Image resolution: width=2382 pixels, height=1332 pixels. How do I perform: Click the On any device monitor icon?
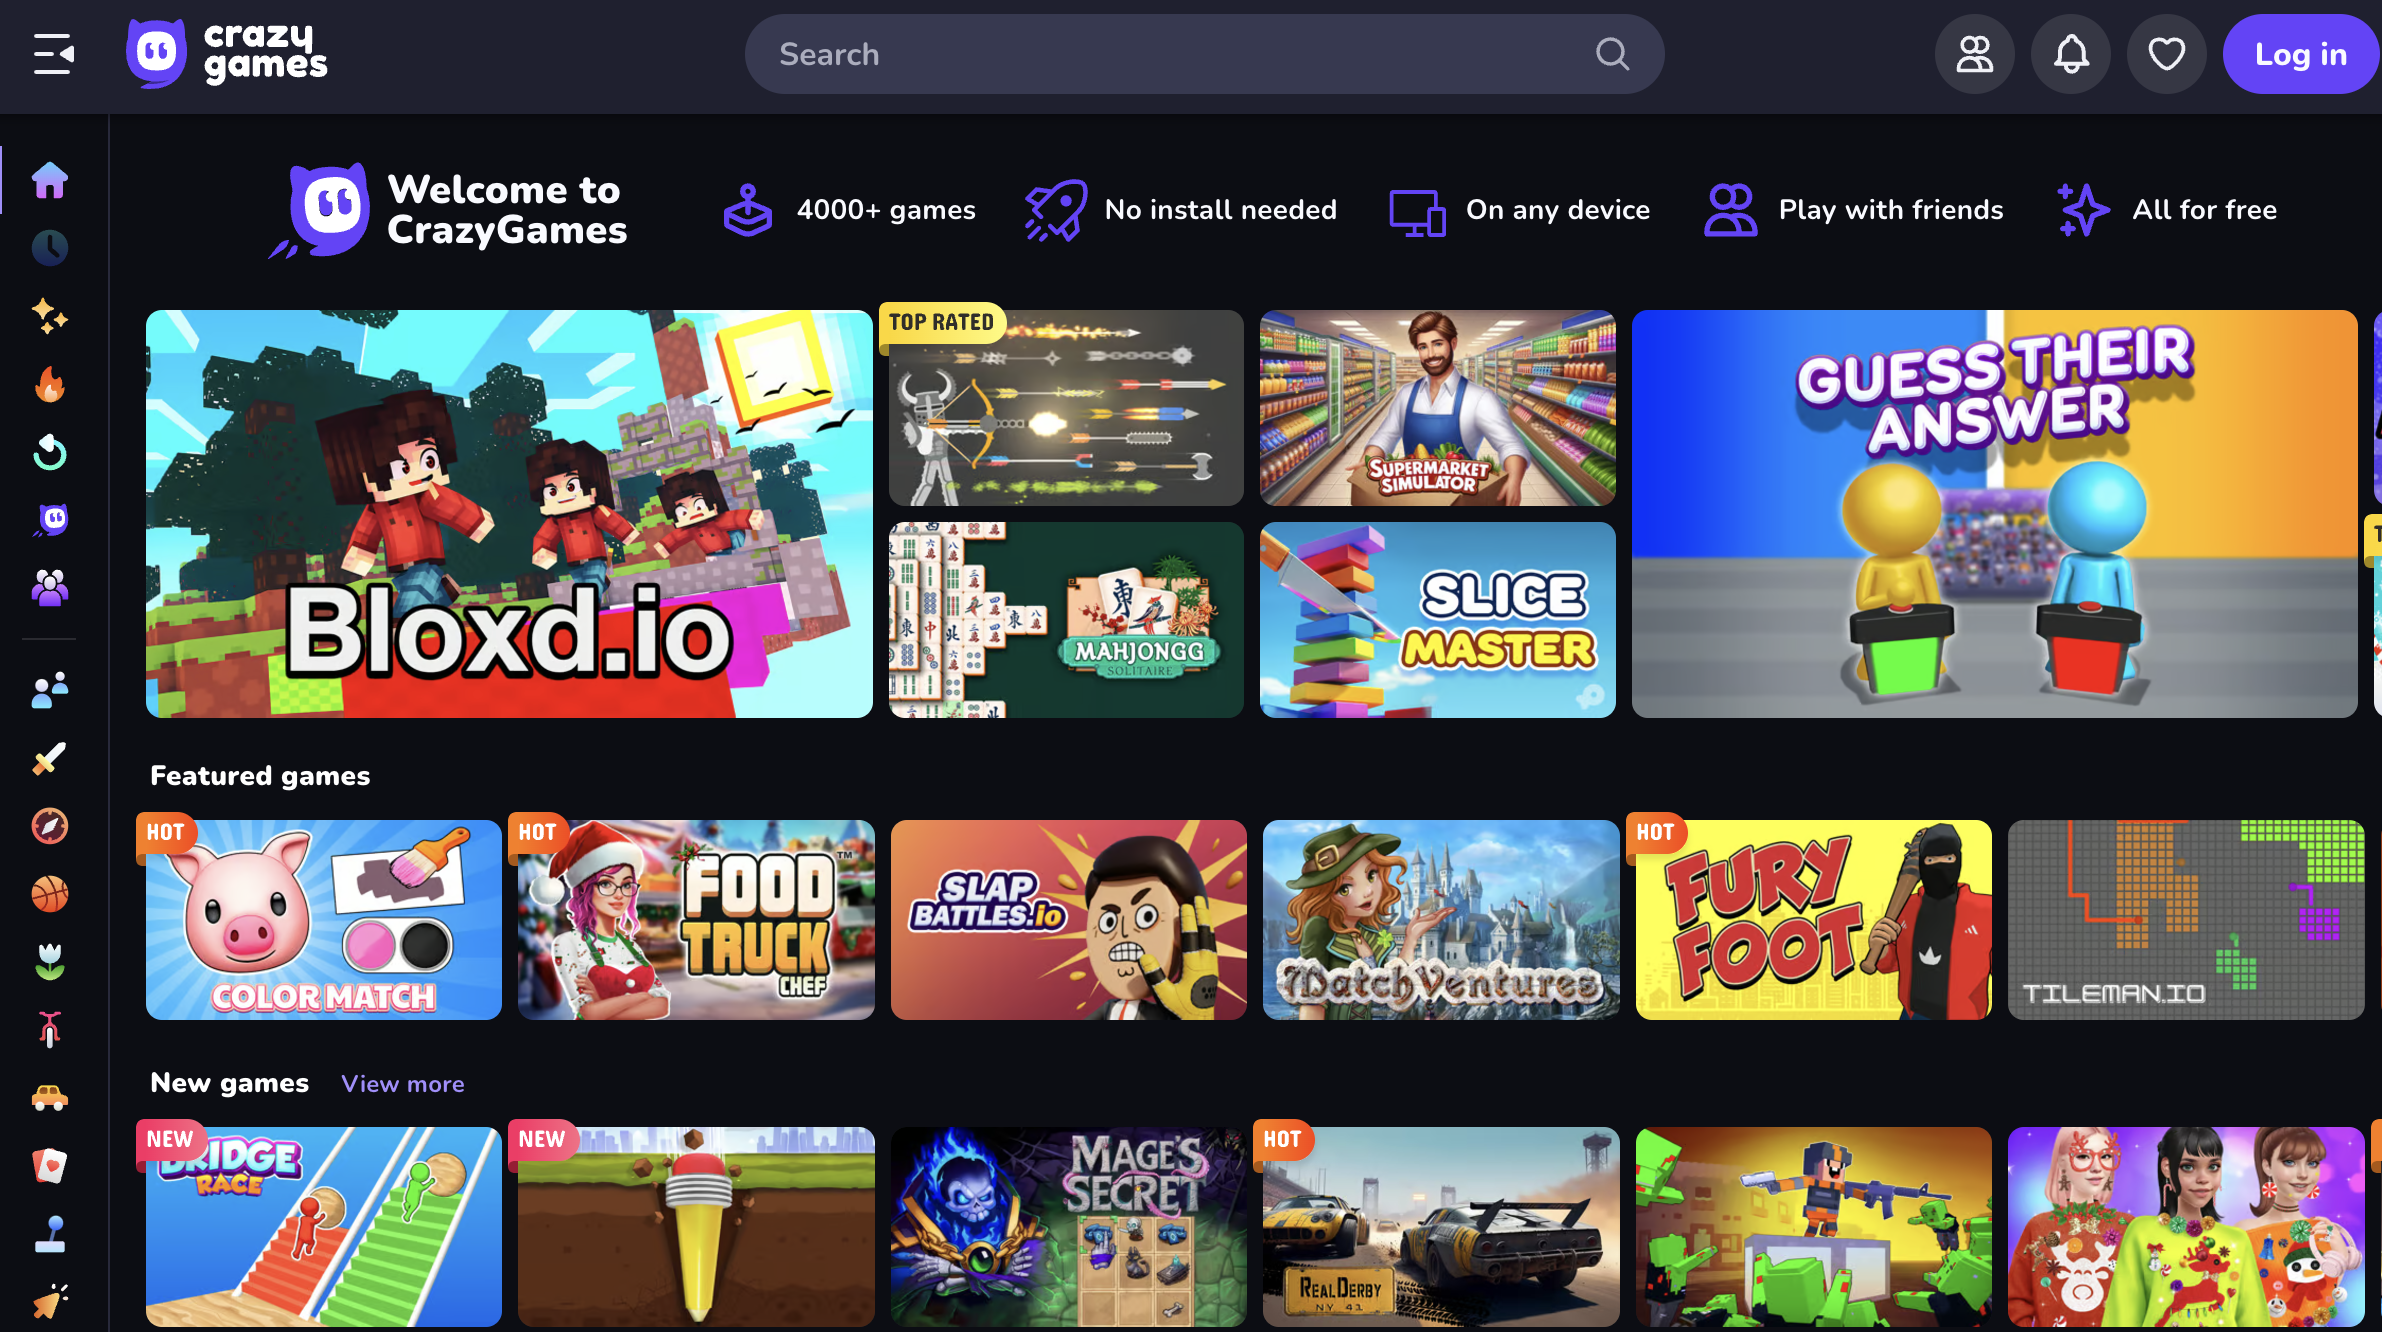click(1418, 212)
